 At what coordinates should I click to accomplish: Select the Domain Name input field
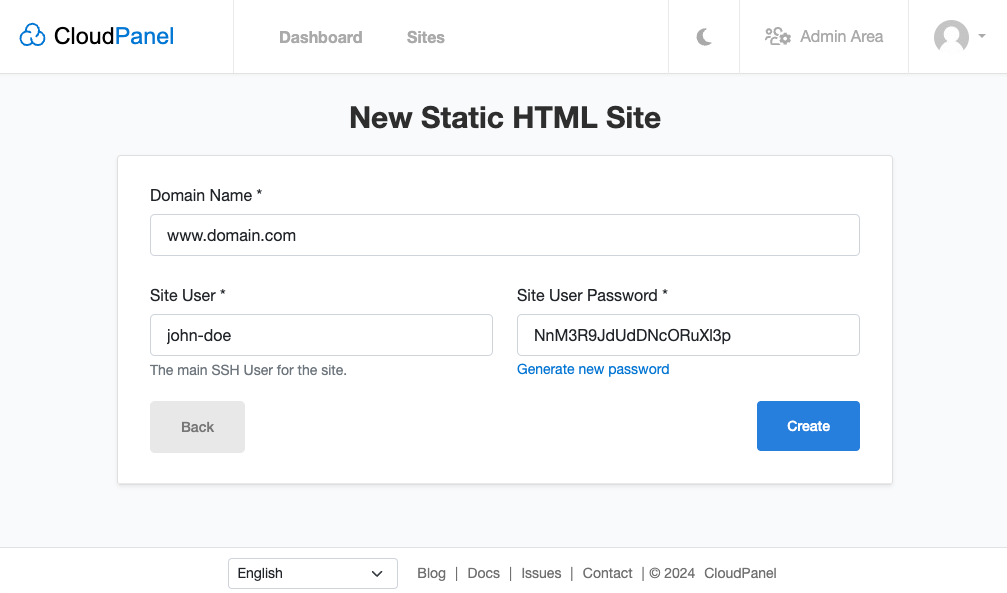coord(504,235)
